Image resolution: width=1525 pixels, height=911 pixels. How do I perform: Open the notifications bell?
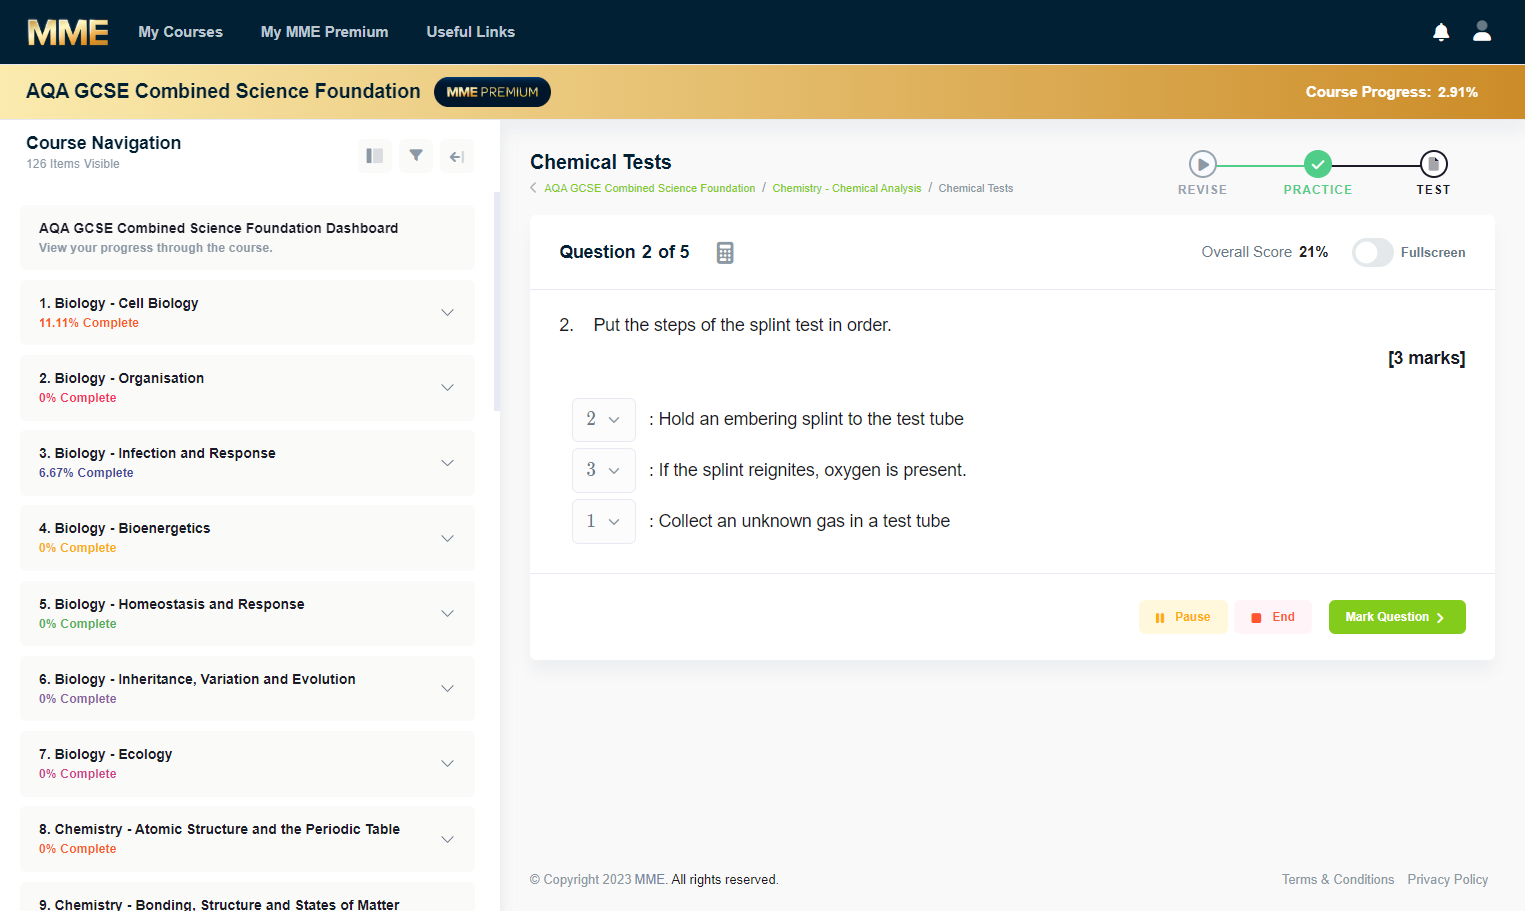point(1441,32)
